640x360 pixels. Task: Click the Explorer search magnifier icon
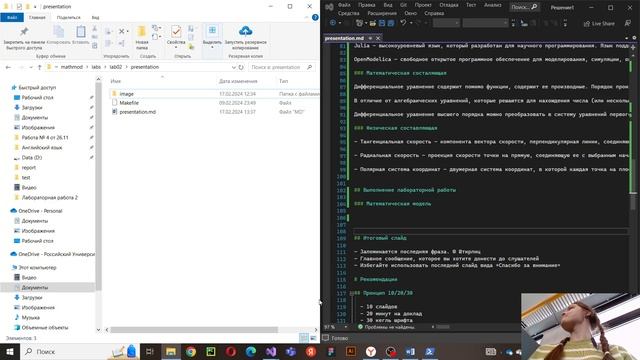(x=309, y=67)
